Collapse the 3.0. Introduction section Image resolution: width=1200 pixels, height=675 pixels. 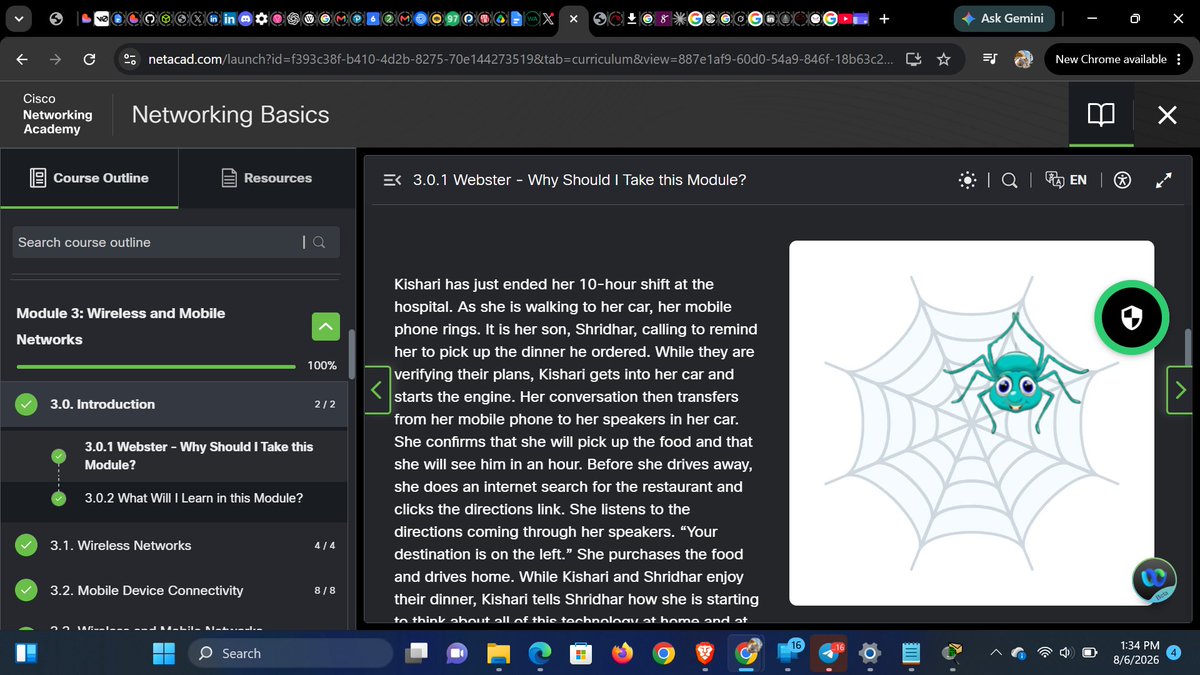coord(174,404)
